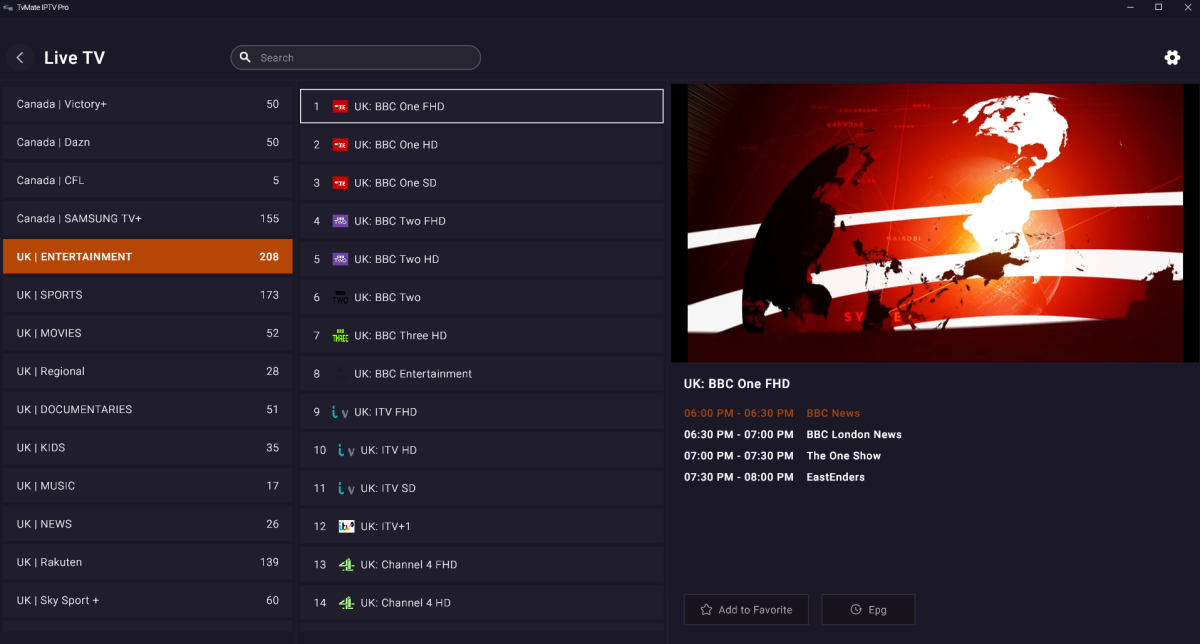Click in the Search input field
Screen dimensions: 1200x644
pyautogui.click(x=365, y=58)
